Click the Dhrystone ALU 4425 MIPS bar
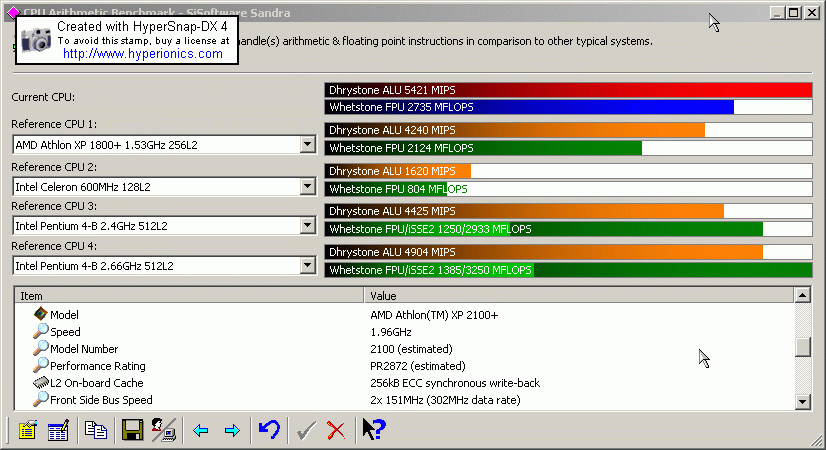Image resolution: width=826 pixels, height=450 pixels. (x=568, y=211)
